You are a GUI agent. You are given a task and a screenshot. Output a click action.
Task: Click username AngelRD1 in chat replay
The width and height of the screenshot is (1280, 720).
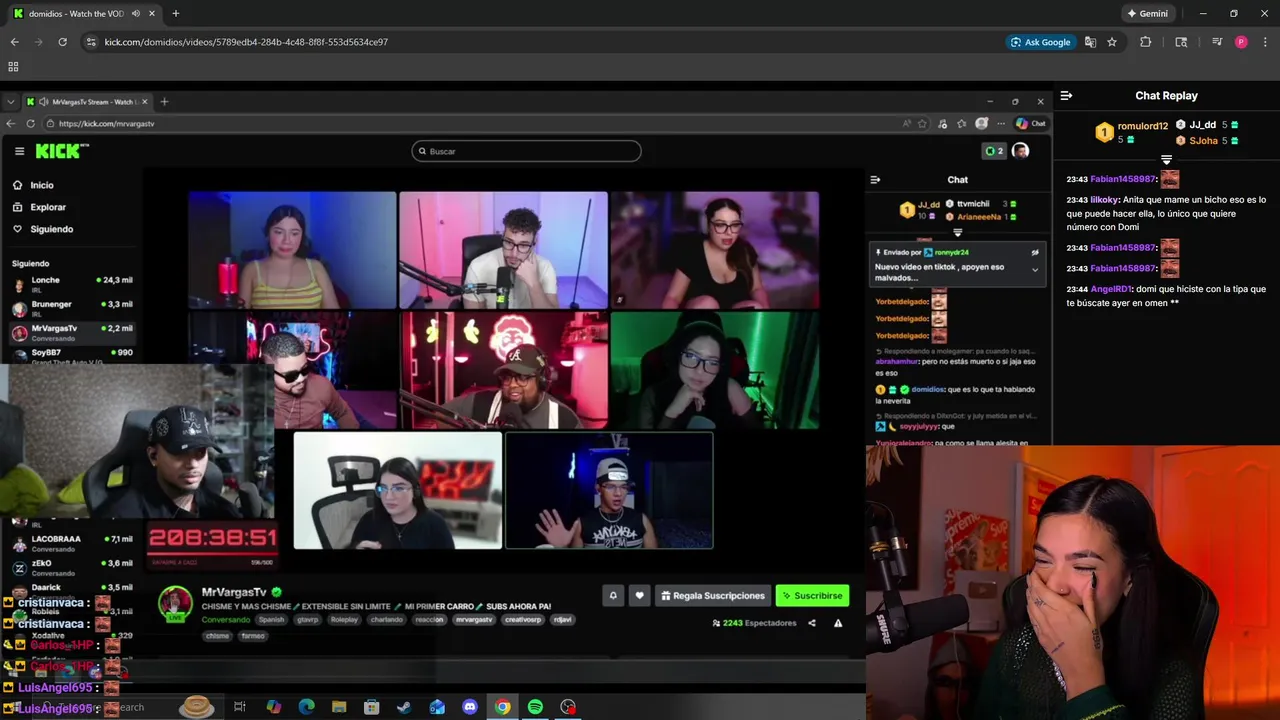click(1110, 289)
